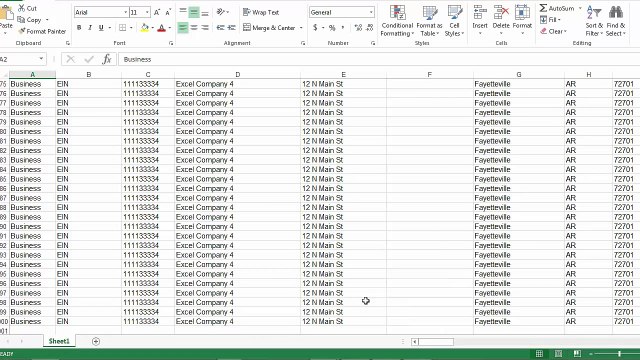Open the General number format dropdown
640x360 pixels.
(x=371, y=13)
